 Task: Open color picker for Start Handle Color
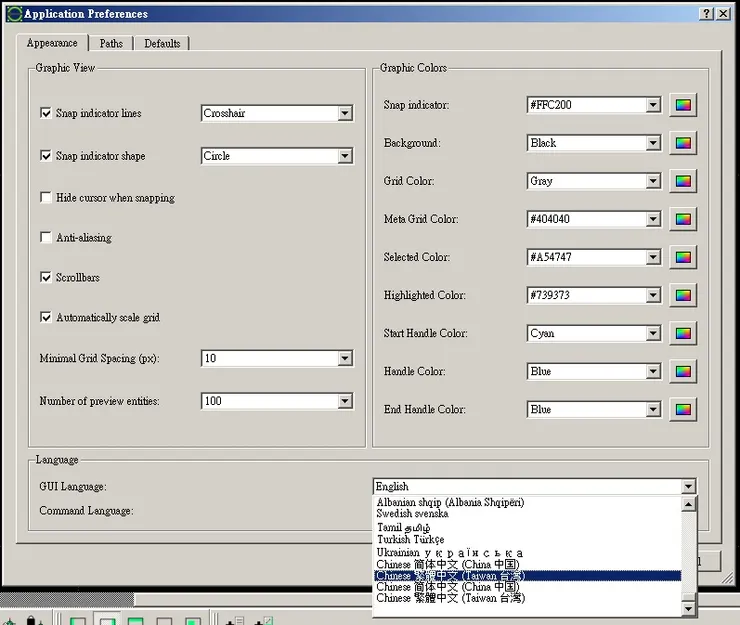pos(683,333)
